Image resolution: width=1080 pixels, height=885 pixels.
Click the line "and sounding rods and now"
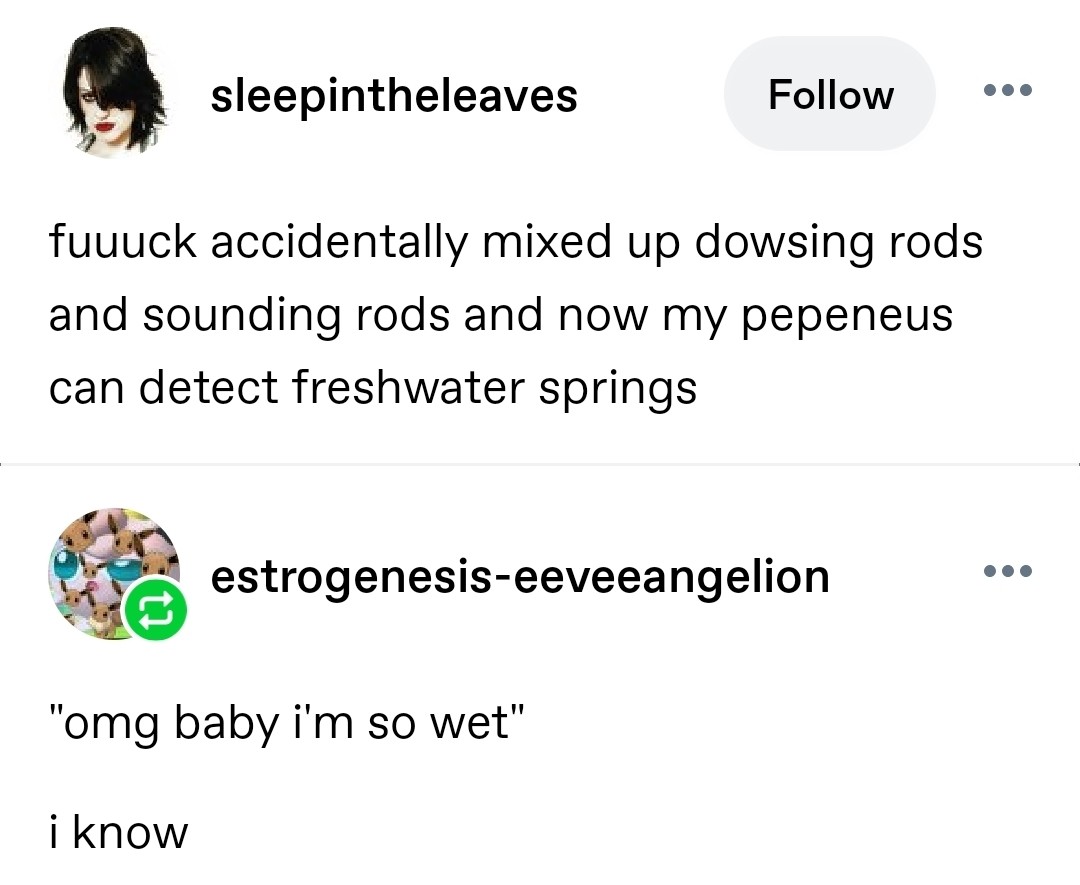[x=501, y=315]
